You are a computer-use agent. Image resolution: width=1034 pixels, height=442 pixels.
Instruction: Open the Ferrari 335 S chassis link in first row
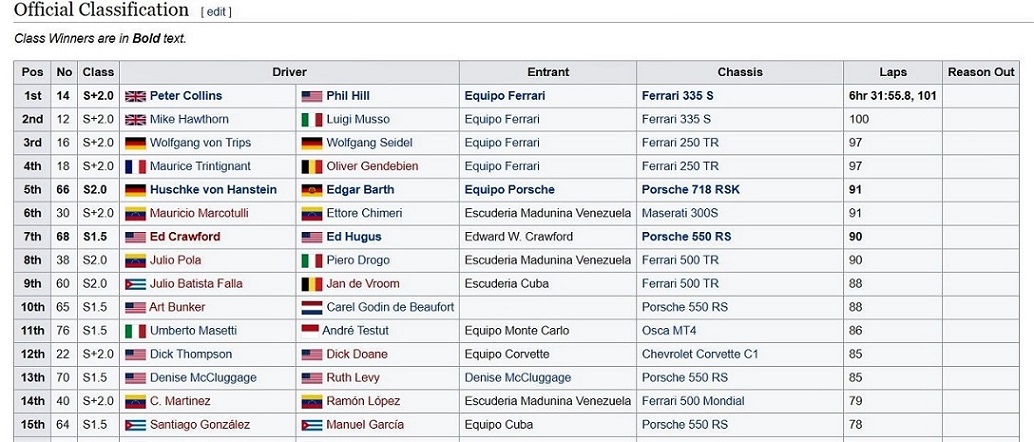677,96
